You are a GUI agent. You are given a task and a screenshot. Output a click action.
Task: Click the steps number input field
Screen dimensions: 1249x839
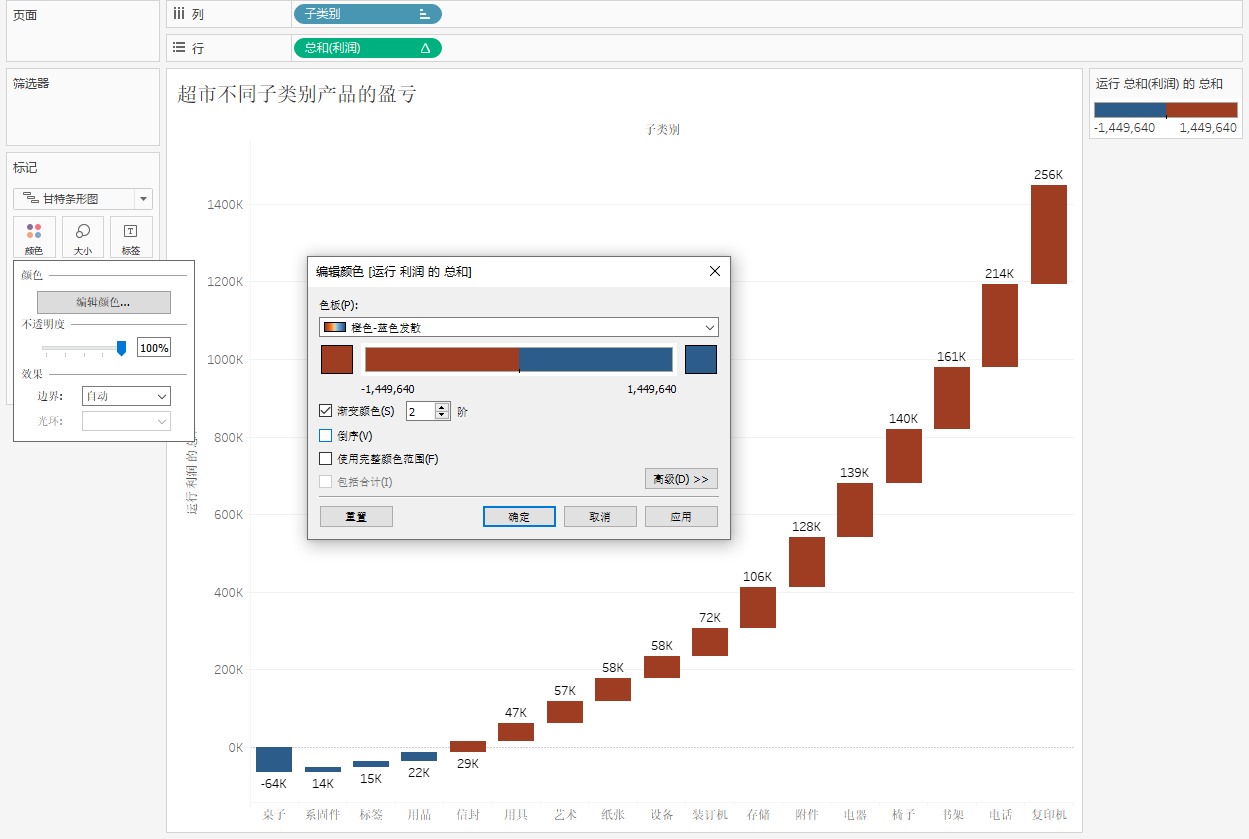[421, 411]
